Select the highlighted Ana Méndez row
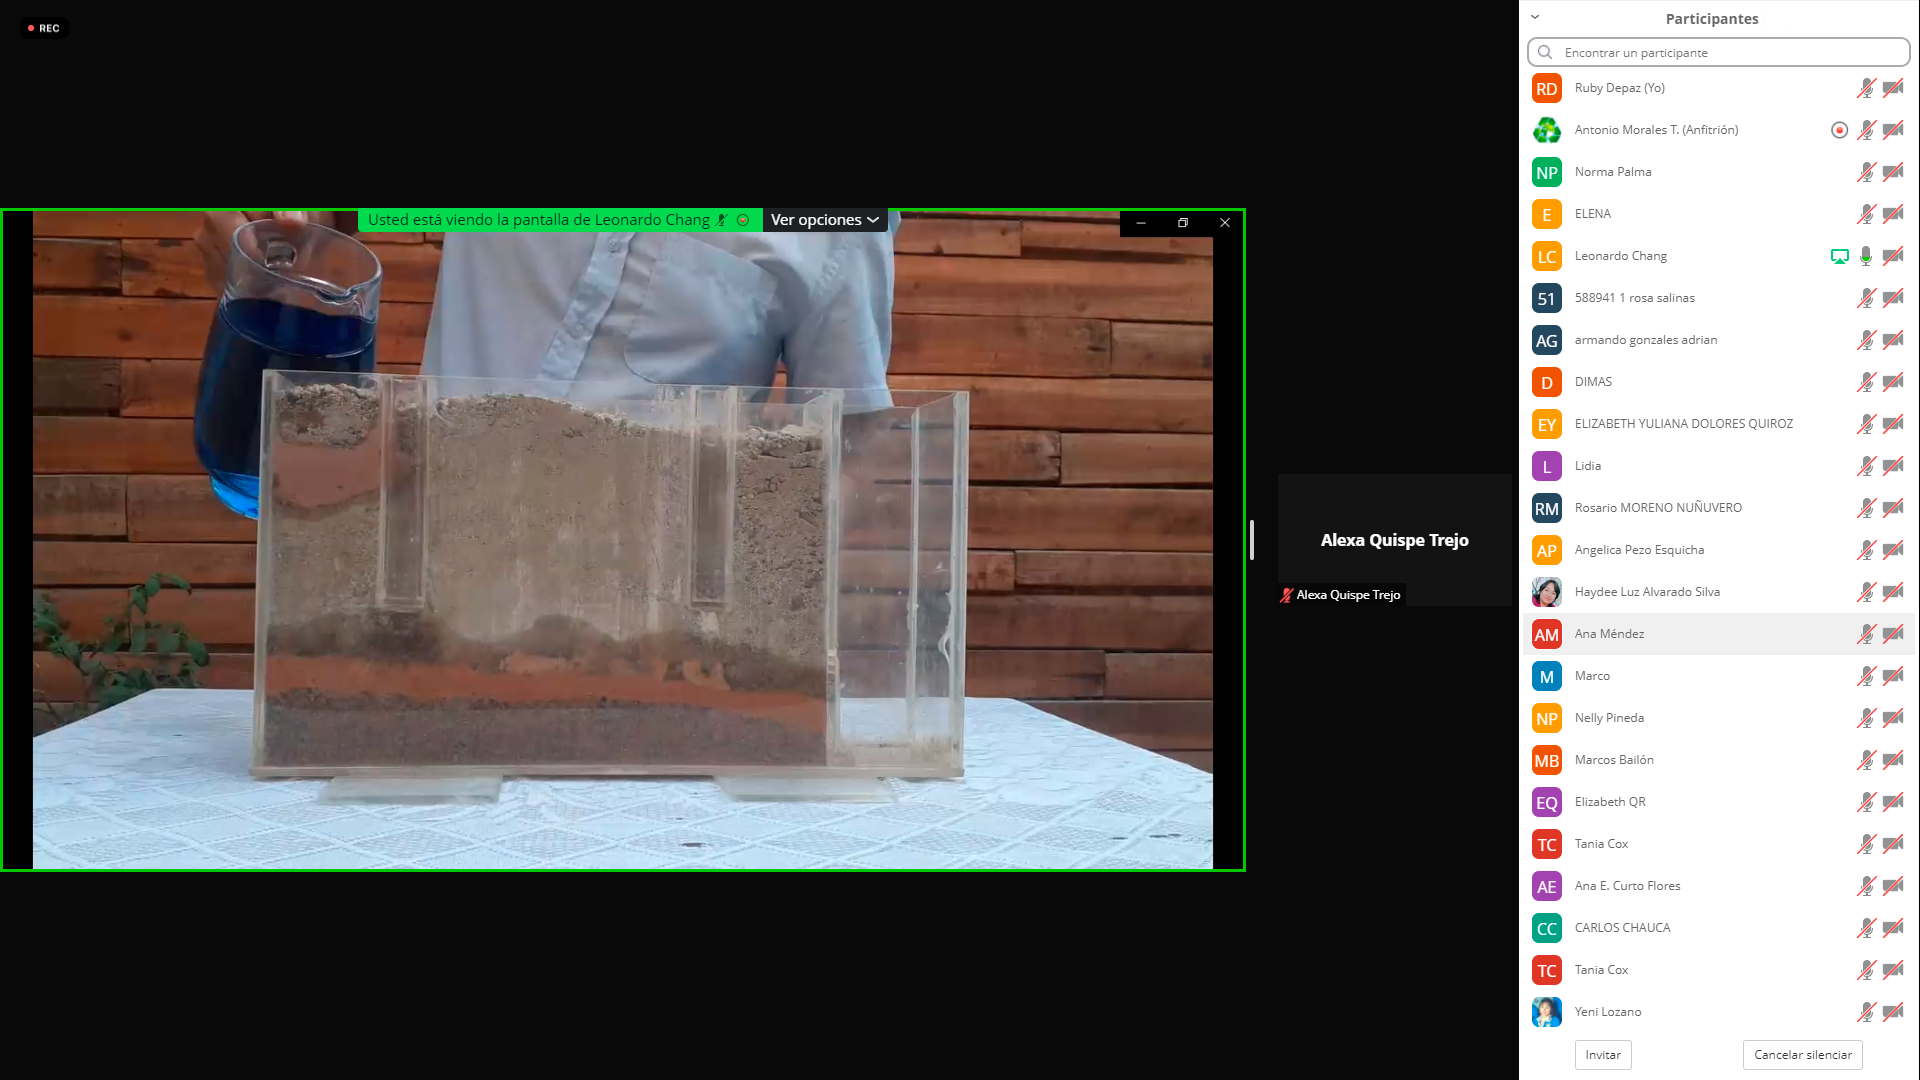This screenshot has width=1920, height=1080. [1718, 634]
